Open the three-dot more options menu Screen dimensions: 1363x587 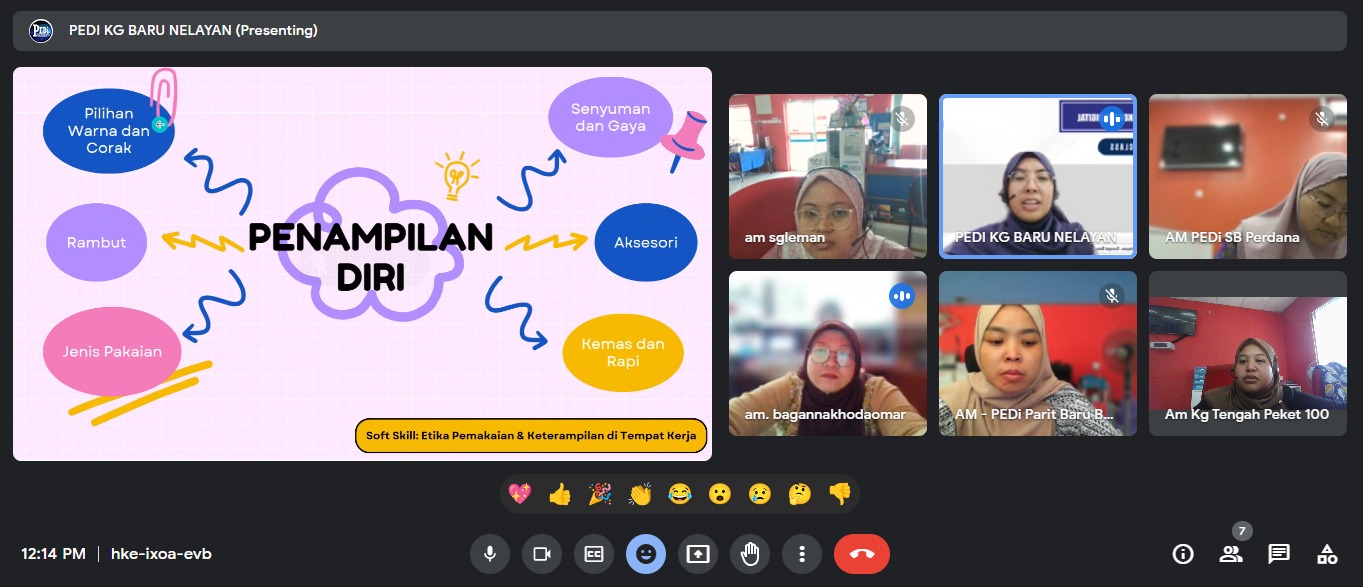[x=802, y=554]
